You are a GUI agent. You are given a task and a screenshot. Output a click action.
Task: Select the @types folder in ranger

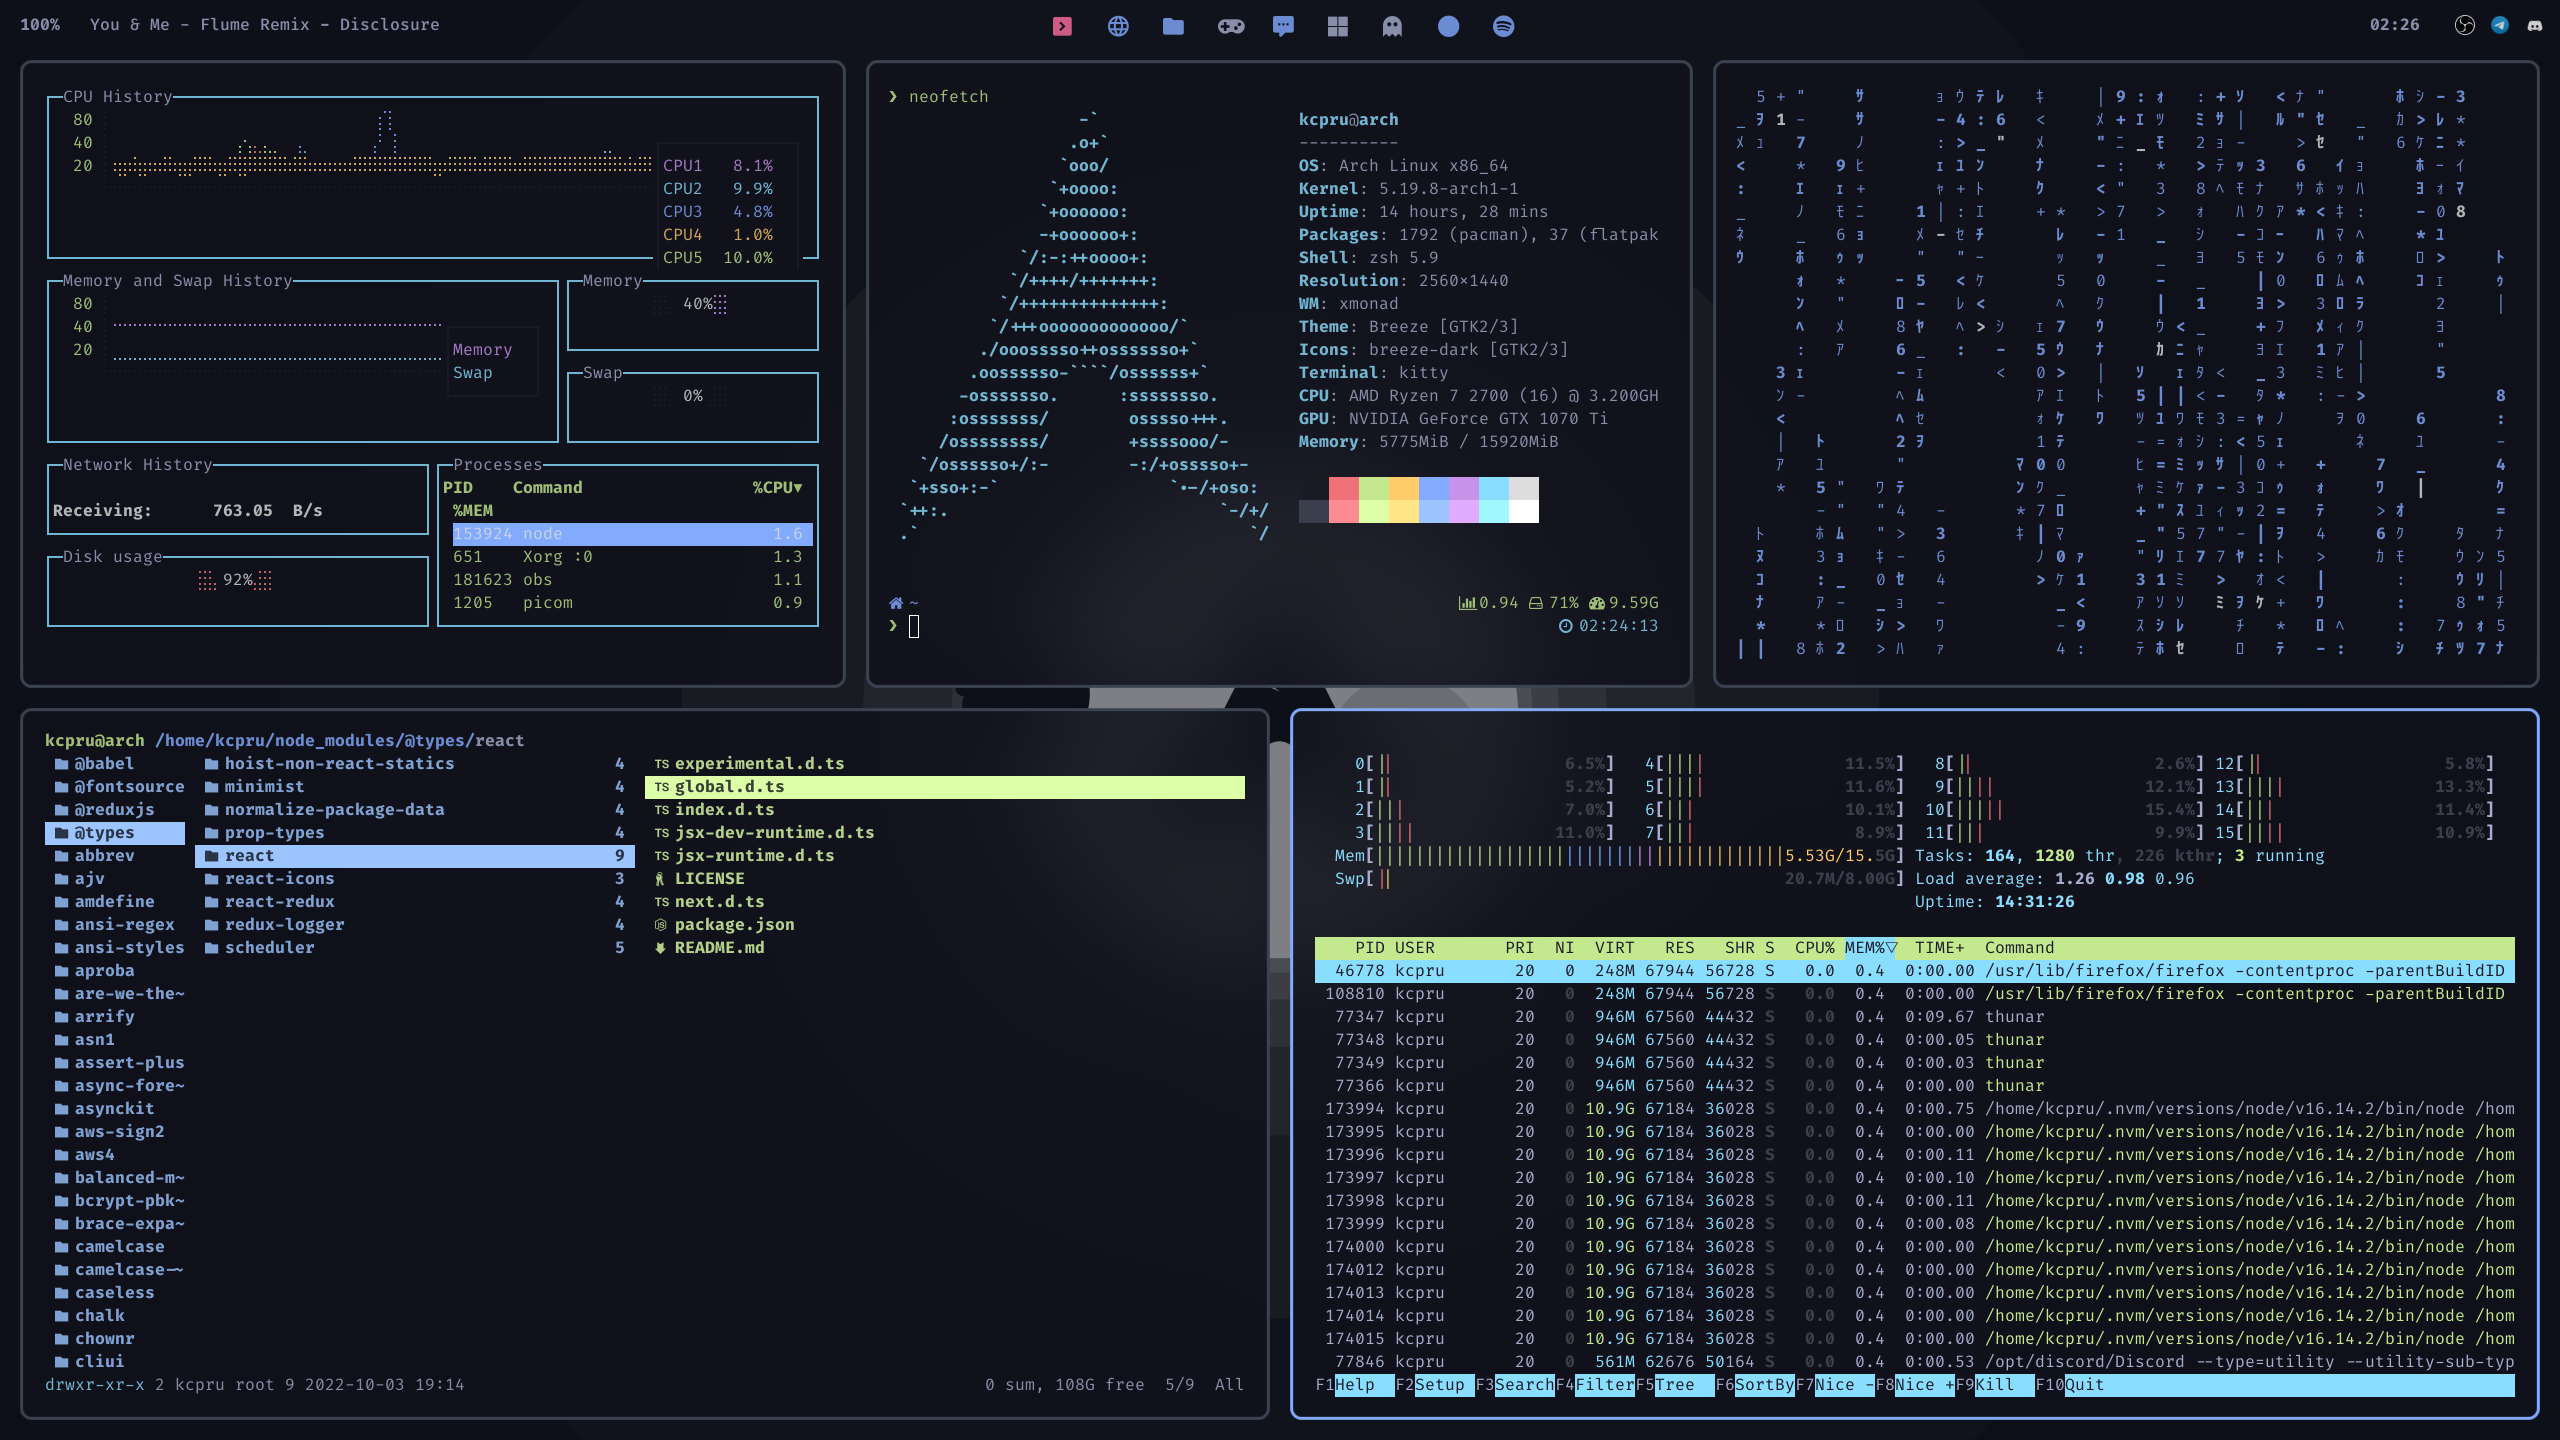115,833
